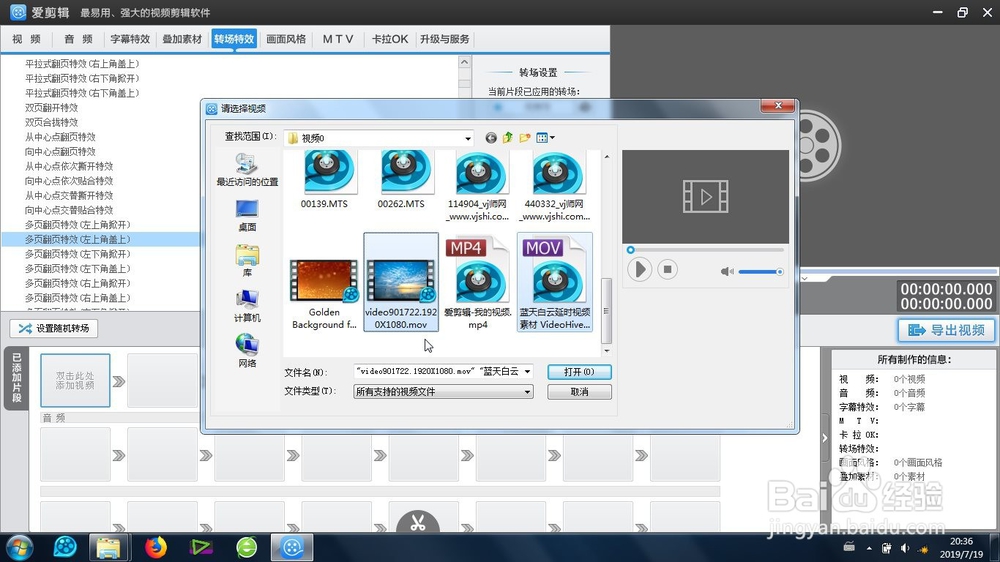The image size is (1000, 562).
Task: Click transition list scroll-up arrow
Action: [464, 63]
